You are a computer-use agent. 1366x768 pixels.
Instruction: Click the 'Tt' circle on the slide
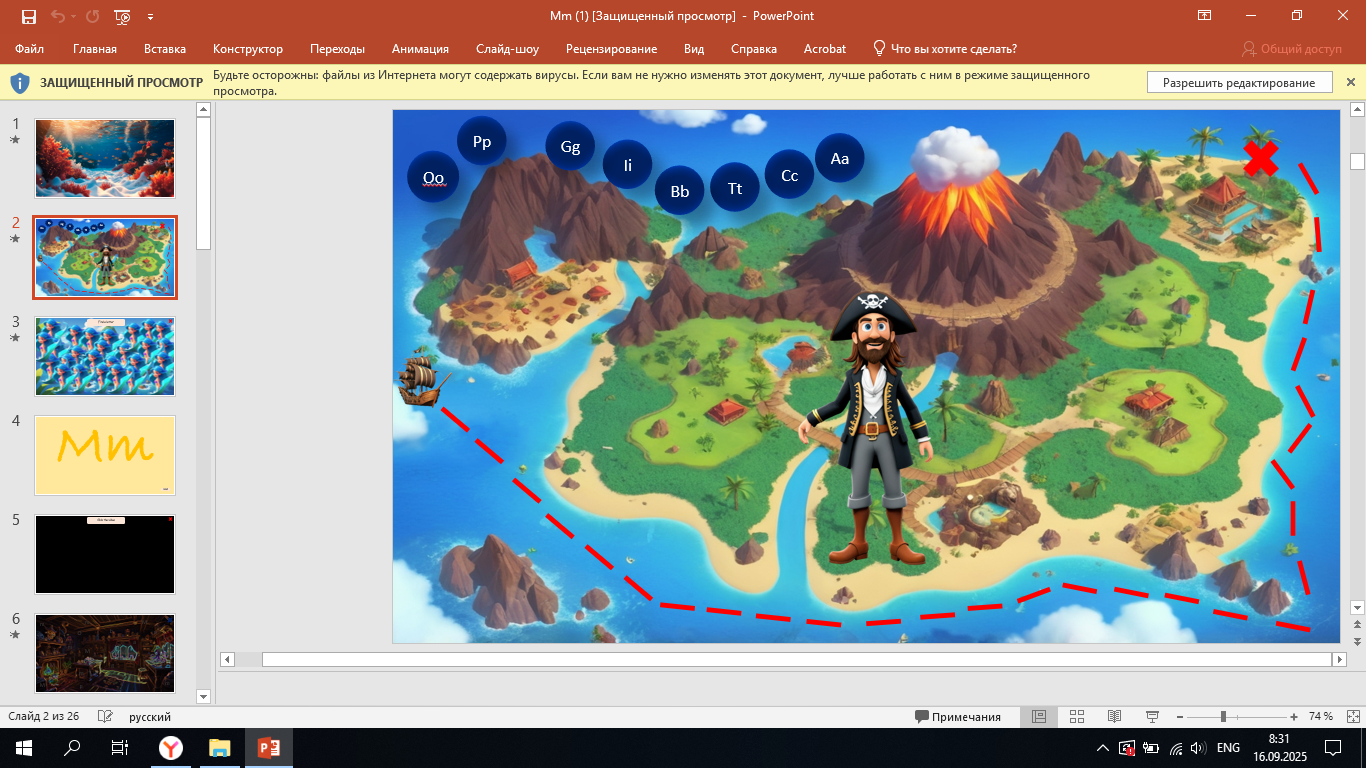point(735,188)
